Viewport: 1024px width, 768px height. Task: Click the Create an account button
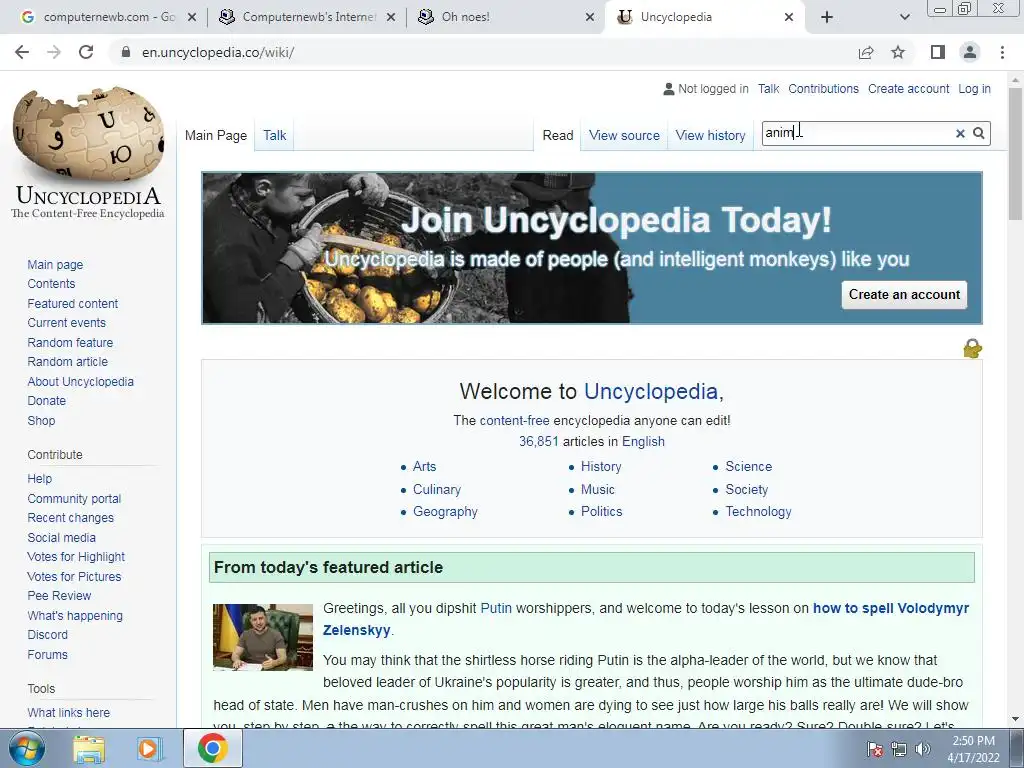(904, 295)
